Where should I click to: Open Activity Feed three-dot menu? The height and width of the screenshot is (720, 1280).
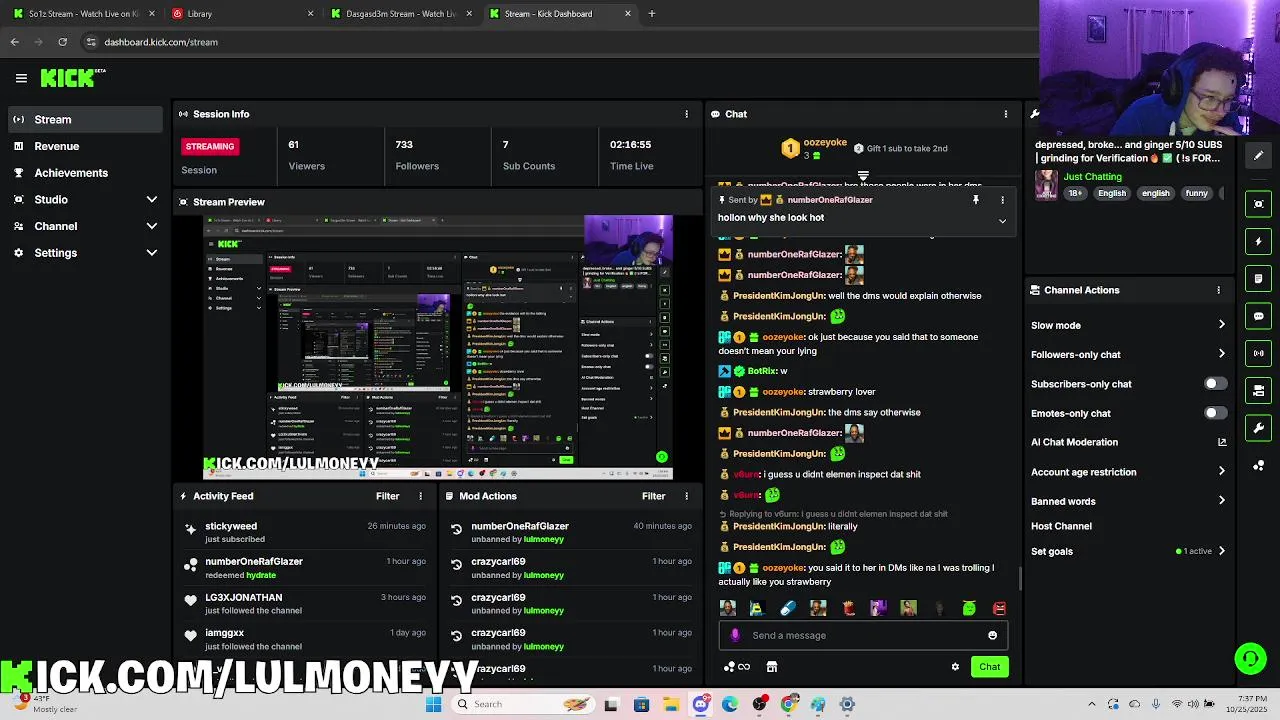[x=420, y=496]
